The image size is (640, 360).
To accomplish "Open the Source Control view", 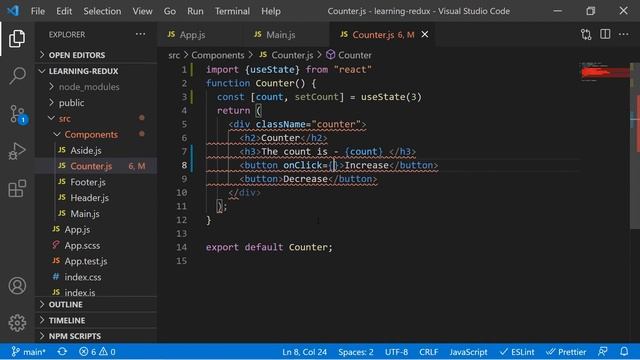I will pyautogui.click(x=17, y=114).
